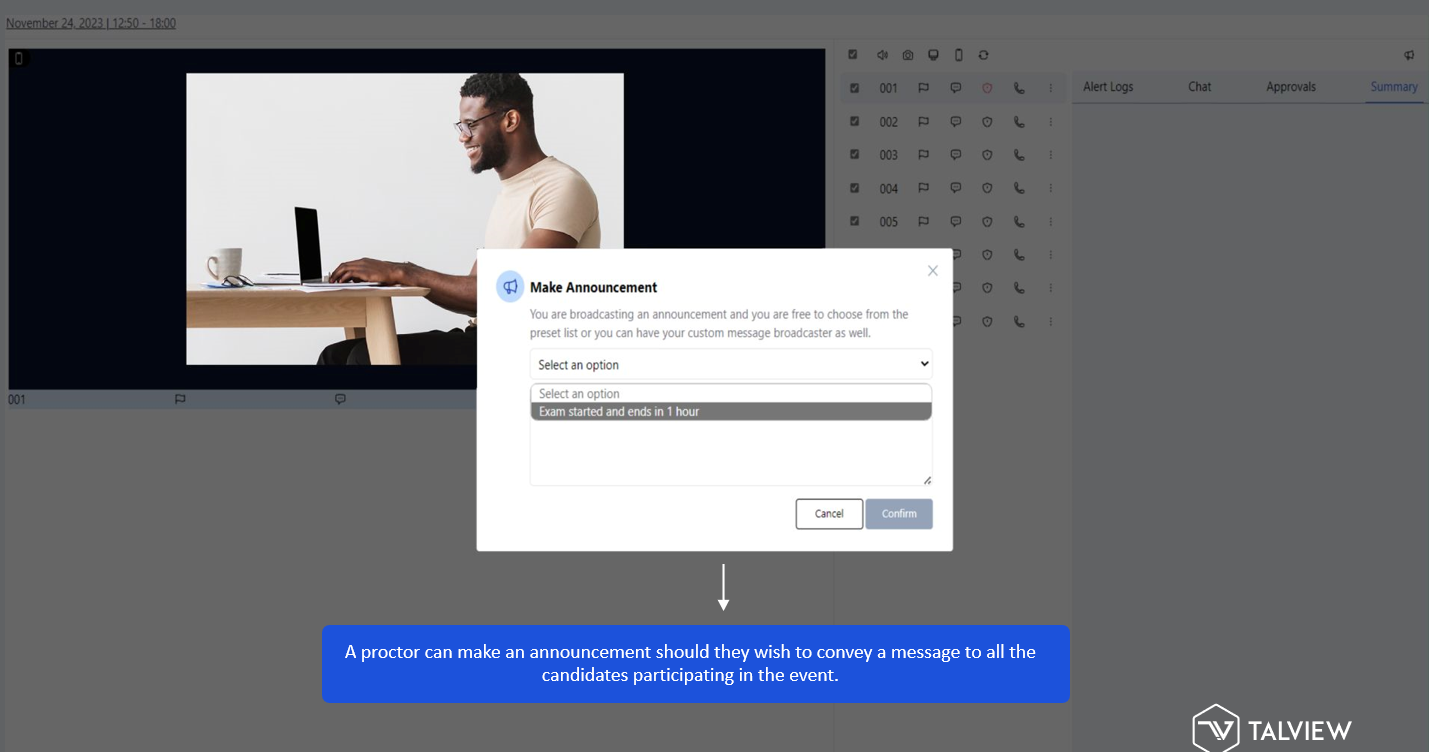
Task: Click the shield icon for candidate 005
Action: pos(987,222)
